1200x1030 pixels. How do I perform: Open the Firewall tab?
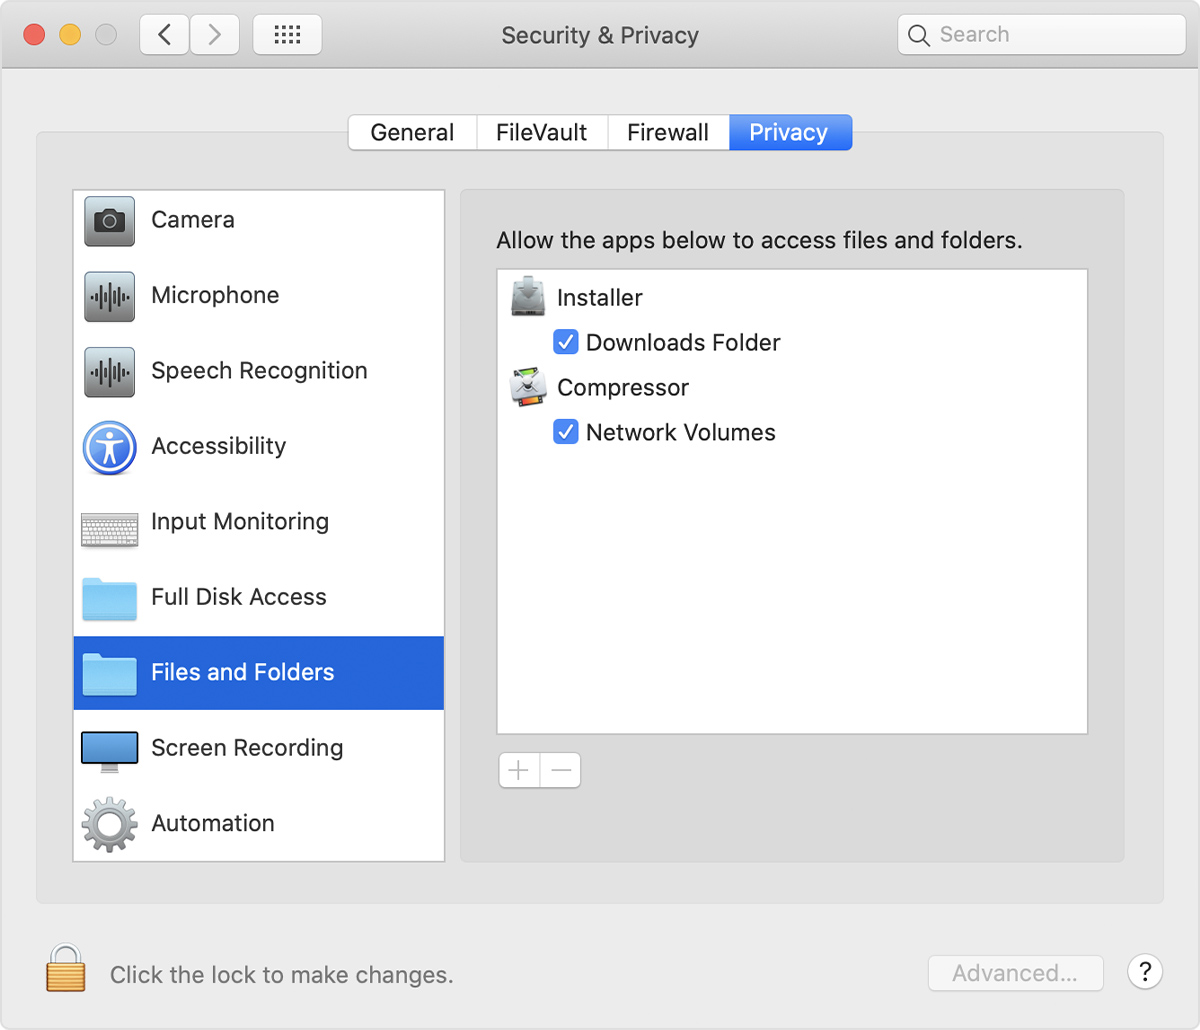pos(667,132)
